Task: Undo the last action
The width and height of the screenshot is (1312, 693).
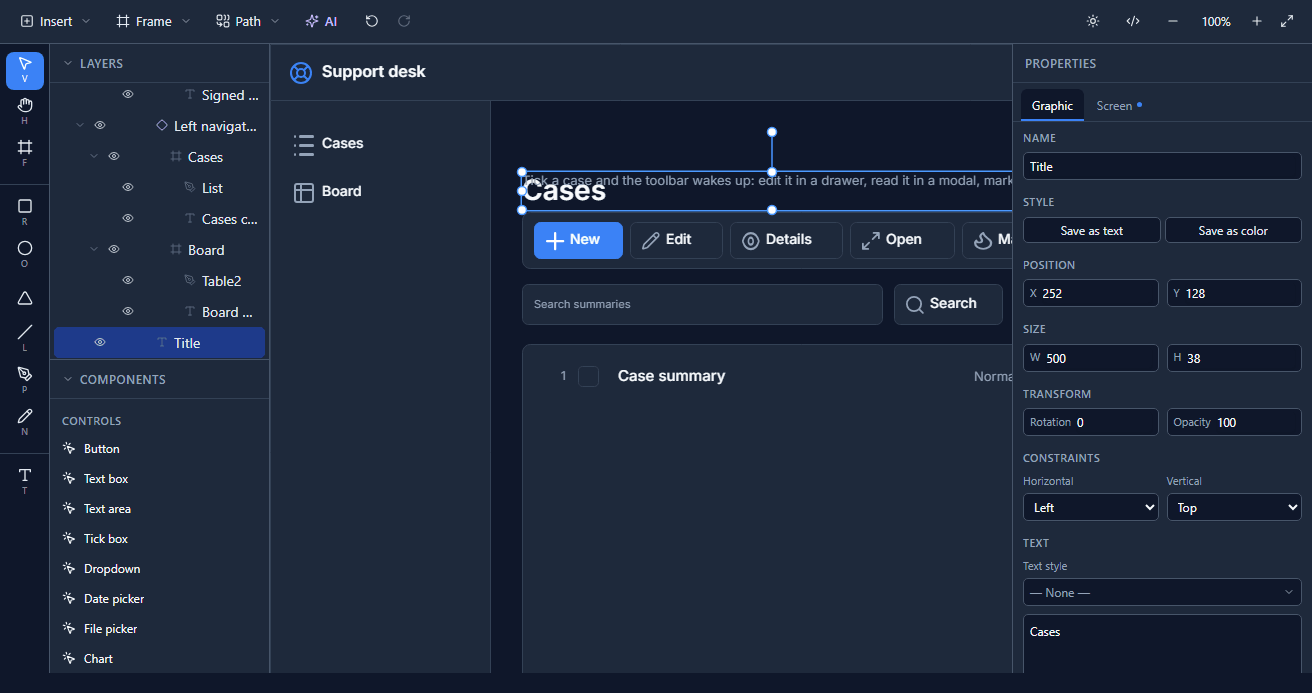Action: [372, 21]
